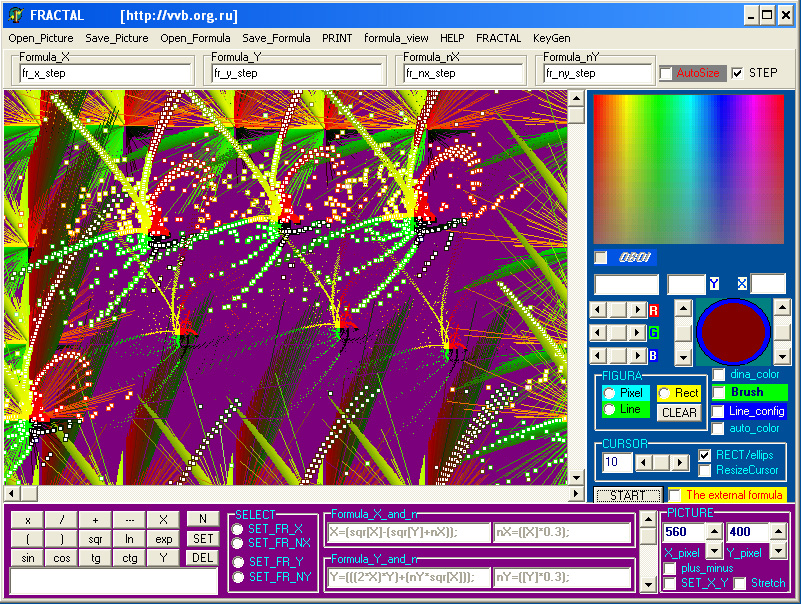Click the CLEAR button

[x=679, y=413]
